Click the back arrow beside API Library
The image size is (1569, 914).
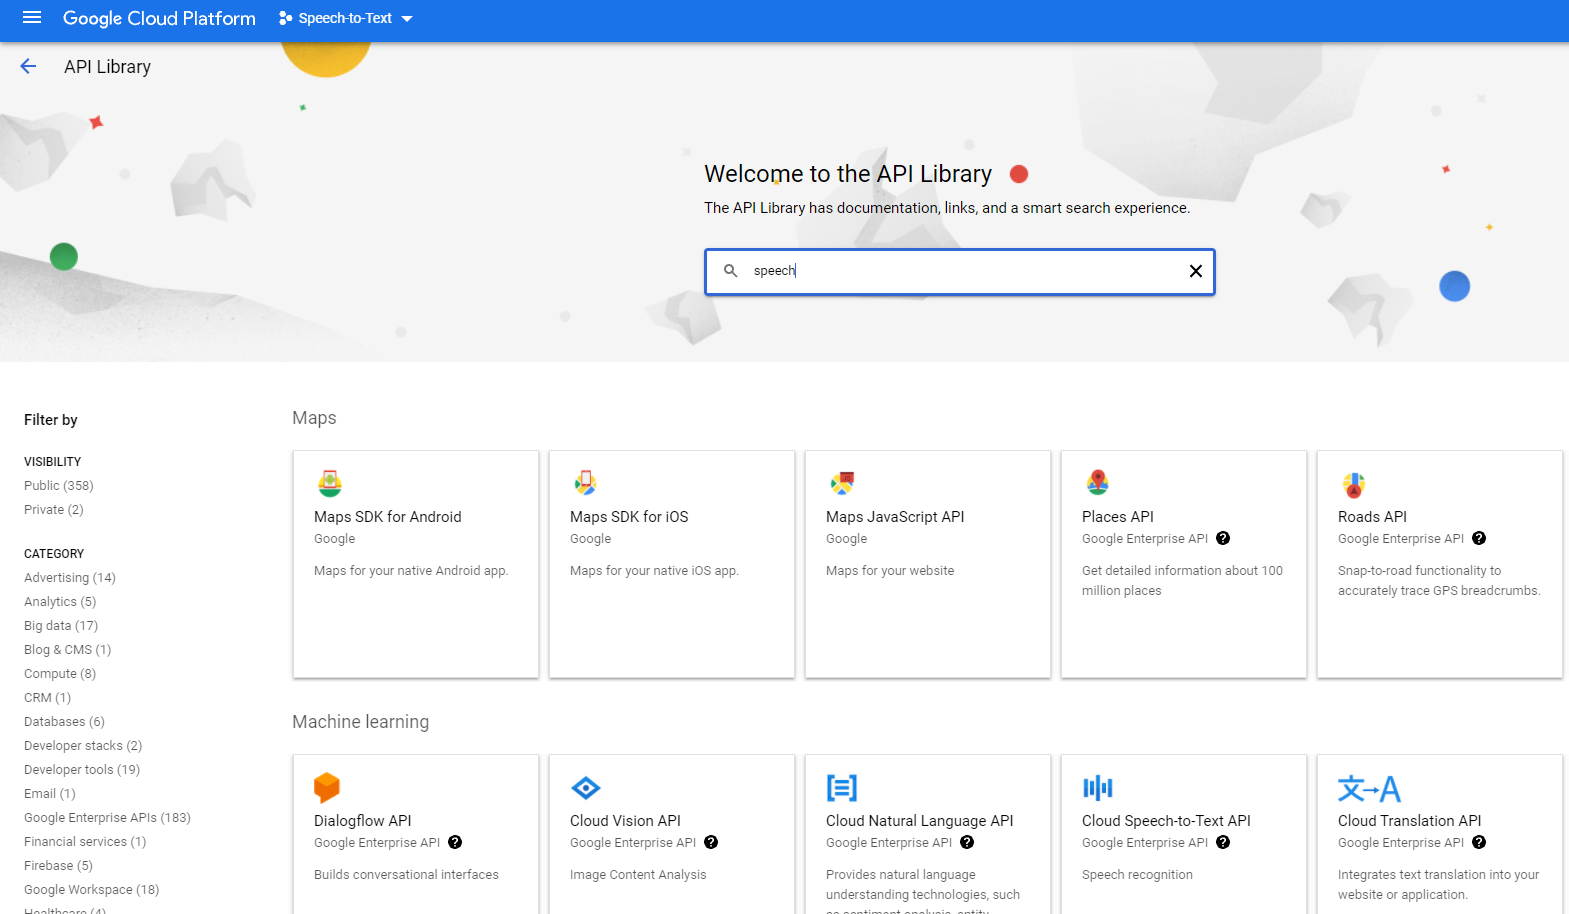[28, 67]
